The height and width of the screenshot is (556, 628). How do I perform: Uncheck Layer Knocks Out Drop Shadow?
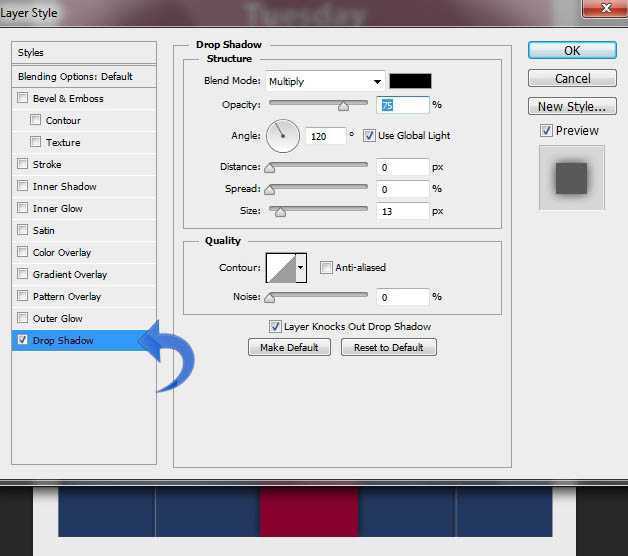pos(275,326)
